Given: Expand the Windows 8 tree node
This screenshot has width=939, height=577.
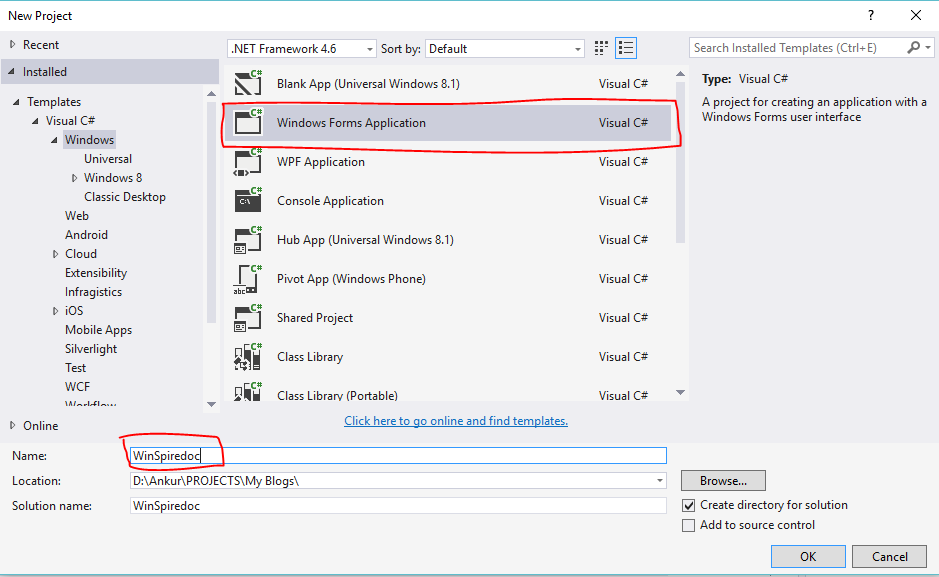Looking at the screenshot, I should coord(74,177).
